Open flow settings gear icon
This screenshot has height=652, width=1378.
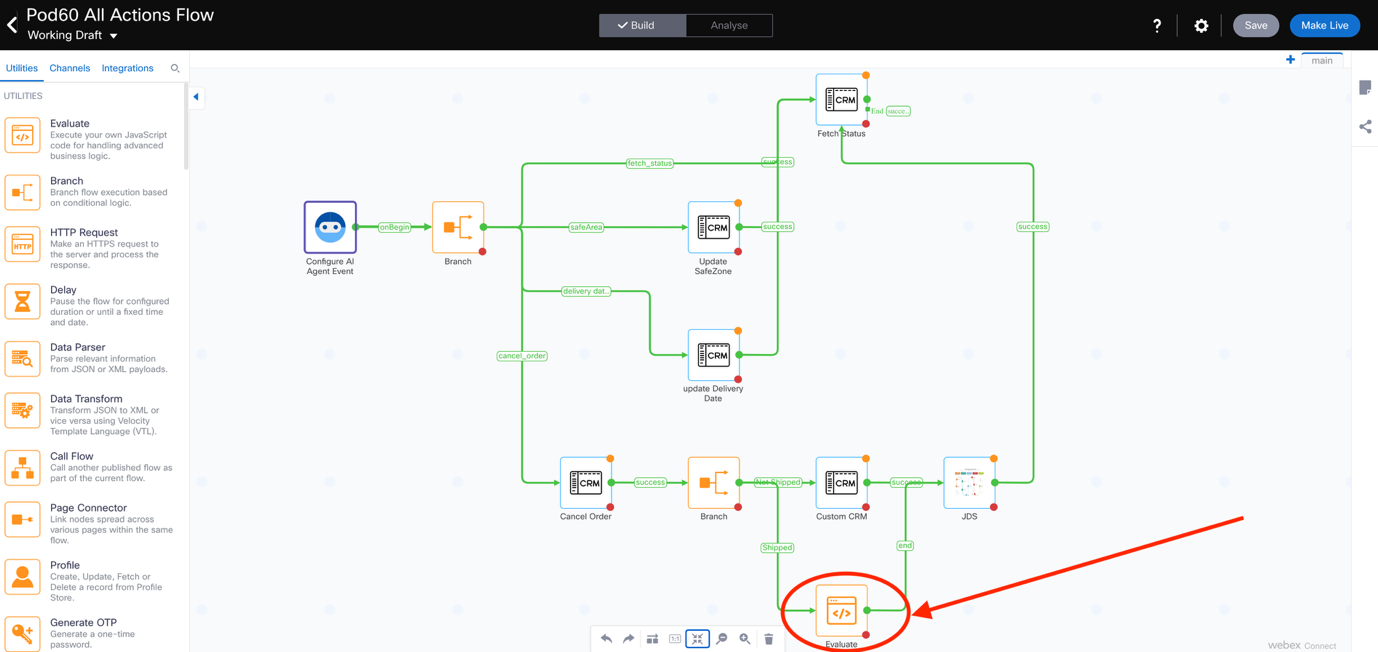click(x=1201, y=26)
